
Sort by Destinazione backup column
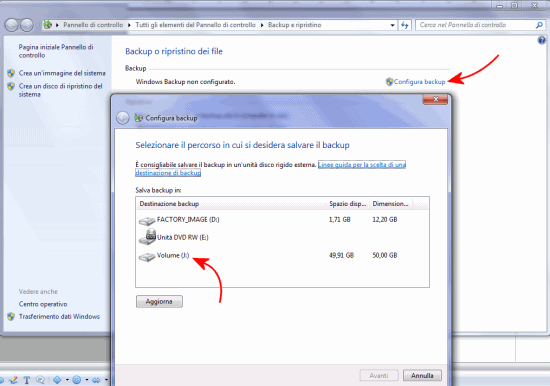[x=231, y=204]
